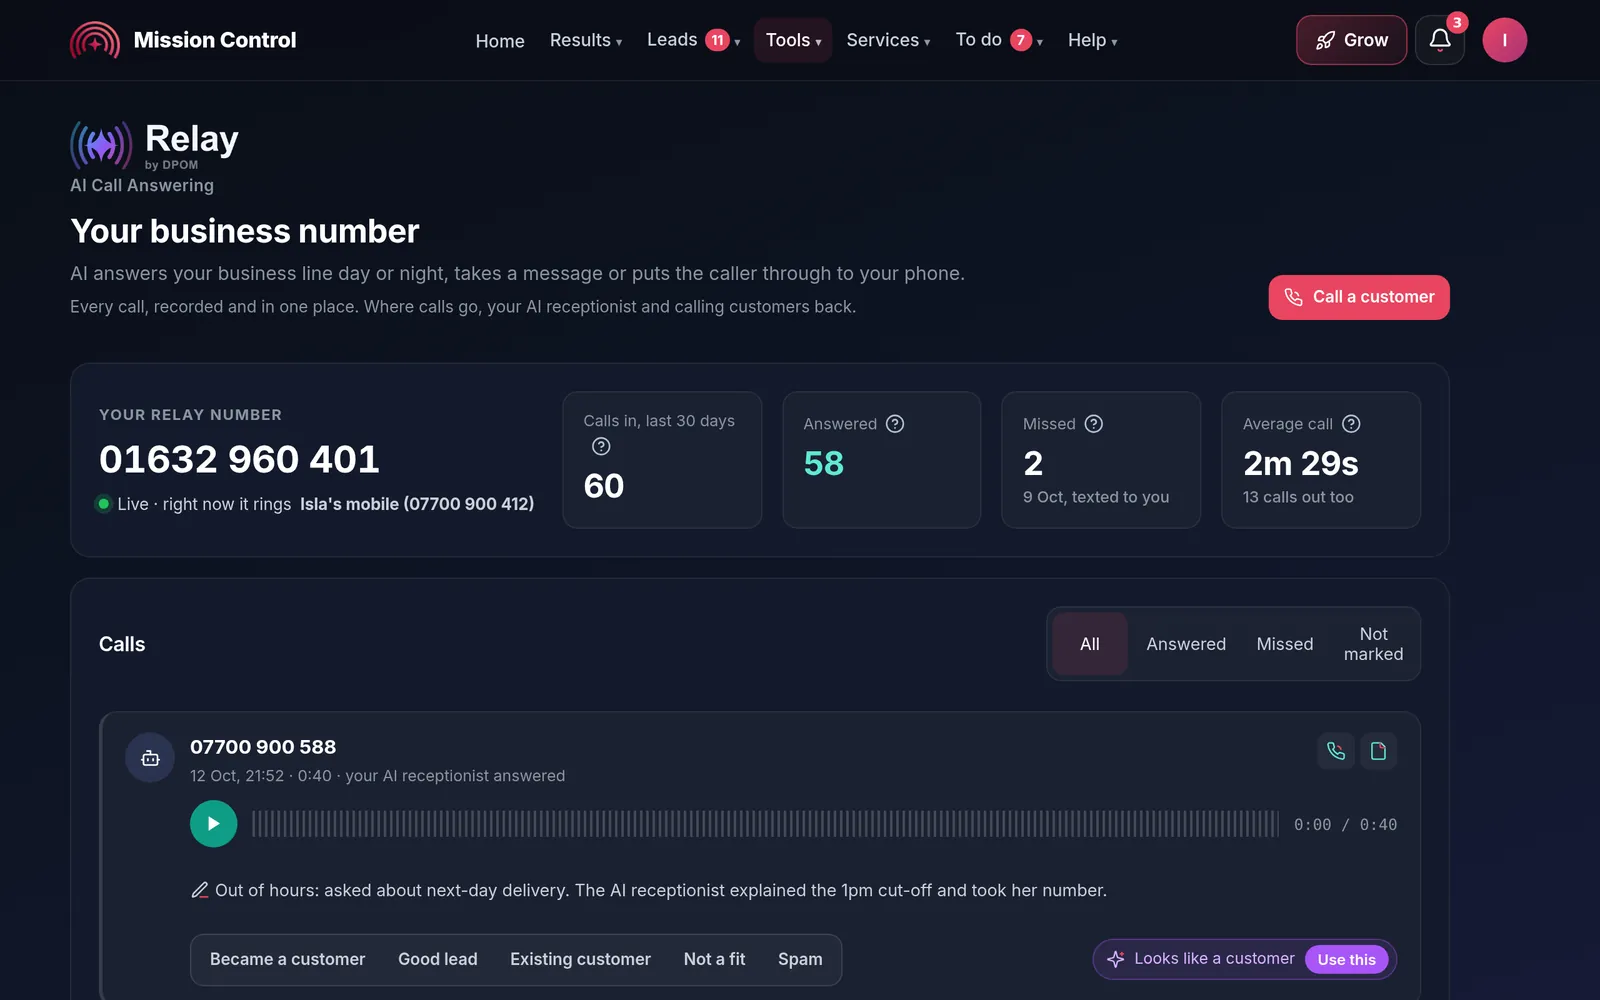Click the rocket icon on Grow

tap(1325, 40)
